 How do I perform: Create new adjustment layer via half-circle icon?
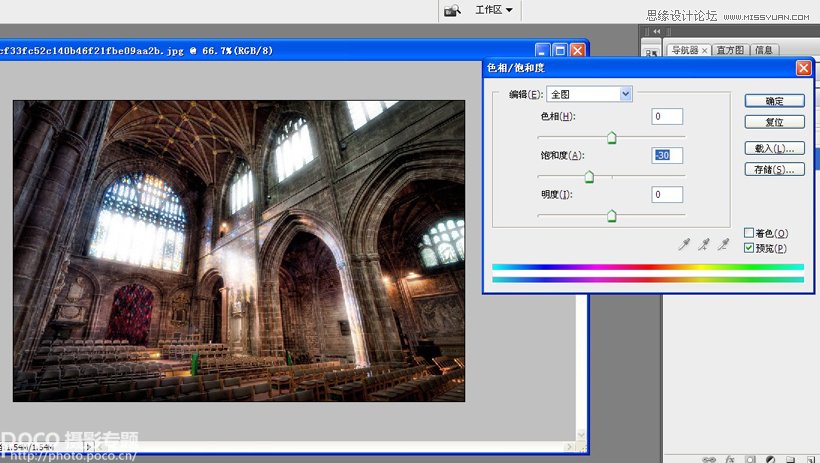point(769,458)
